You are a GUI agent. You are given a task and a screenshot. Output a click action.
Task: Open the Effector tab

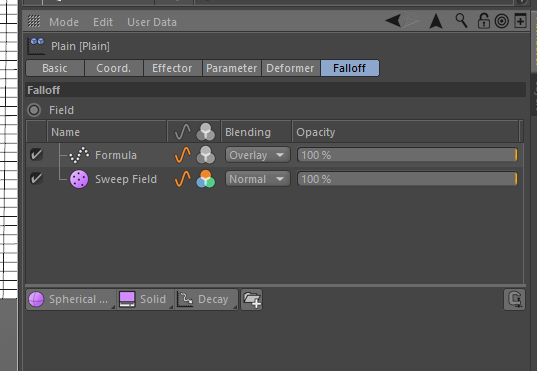pyautogui.click(x=172, y=68)
